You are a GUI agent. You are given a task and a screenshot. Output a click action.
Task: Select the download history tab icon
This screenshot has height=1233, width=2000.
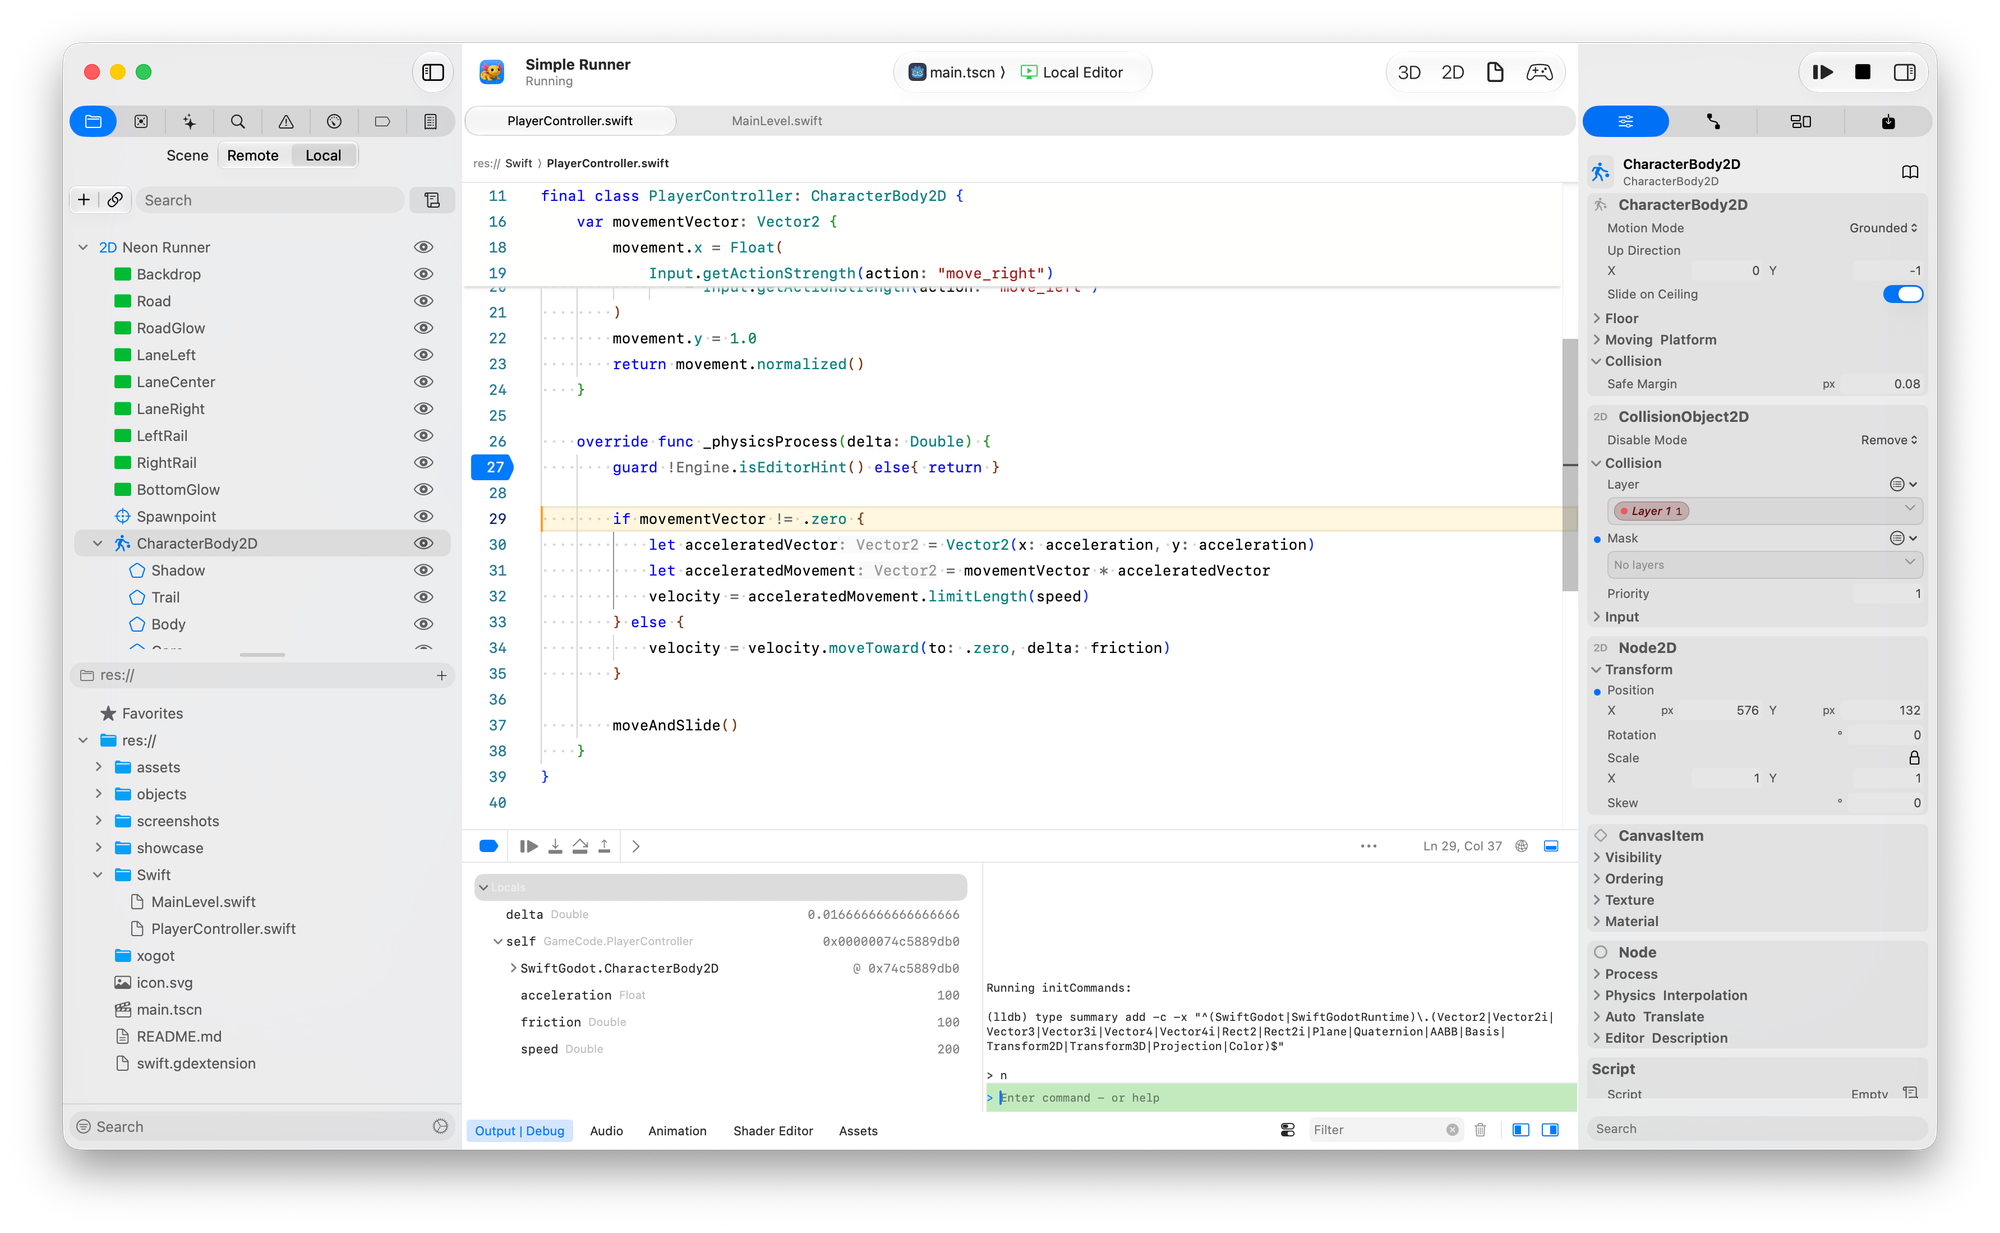1888,121
